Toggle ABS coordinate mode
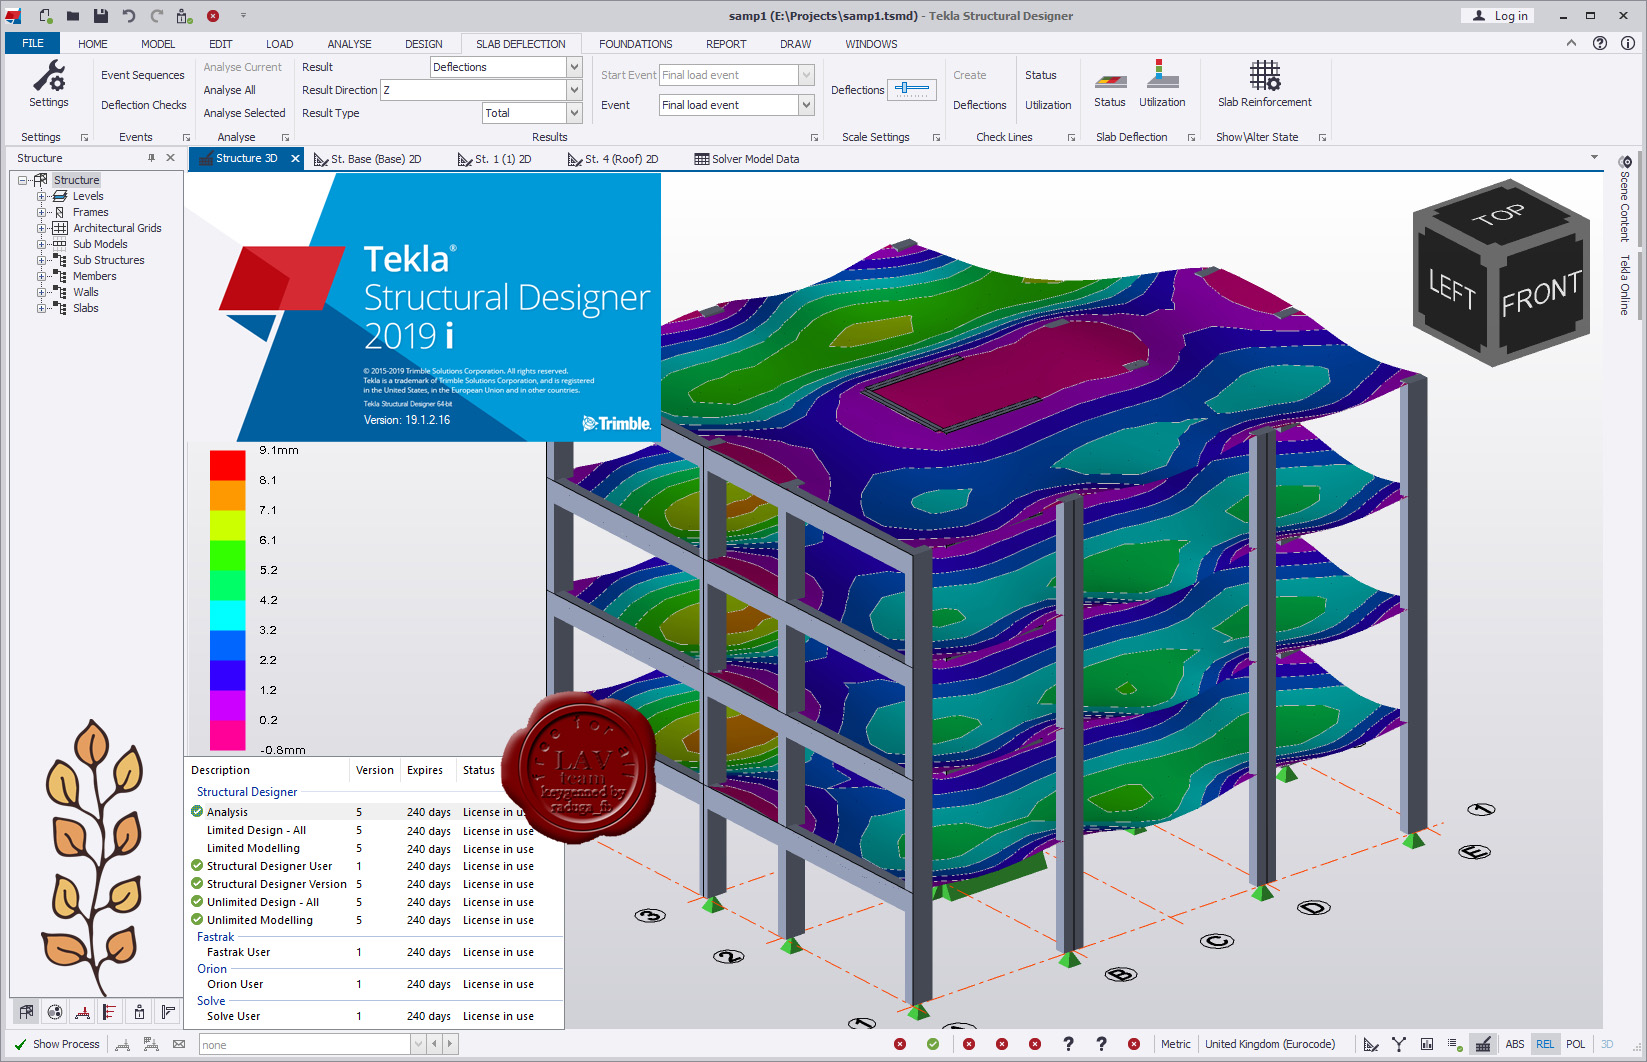1647x1062 pixels. point(1515,1044)
